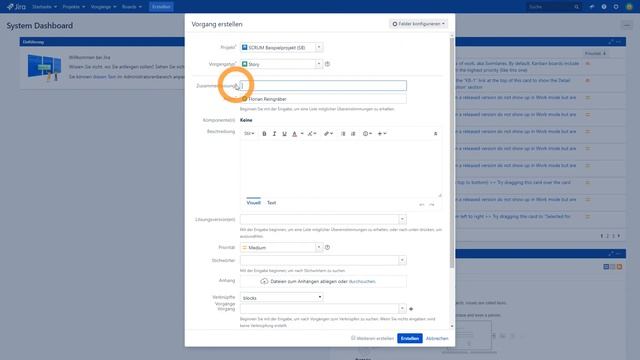Toggle italic formatting in the description editor
This screenshot has height=360, width=640.
click(274, 133)
